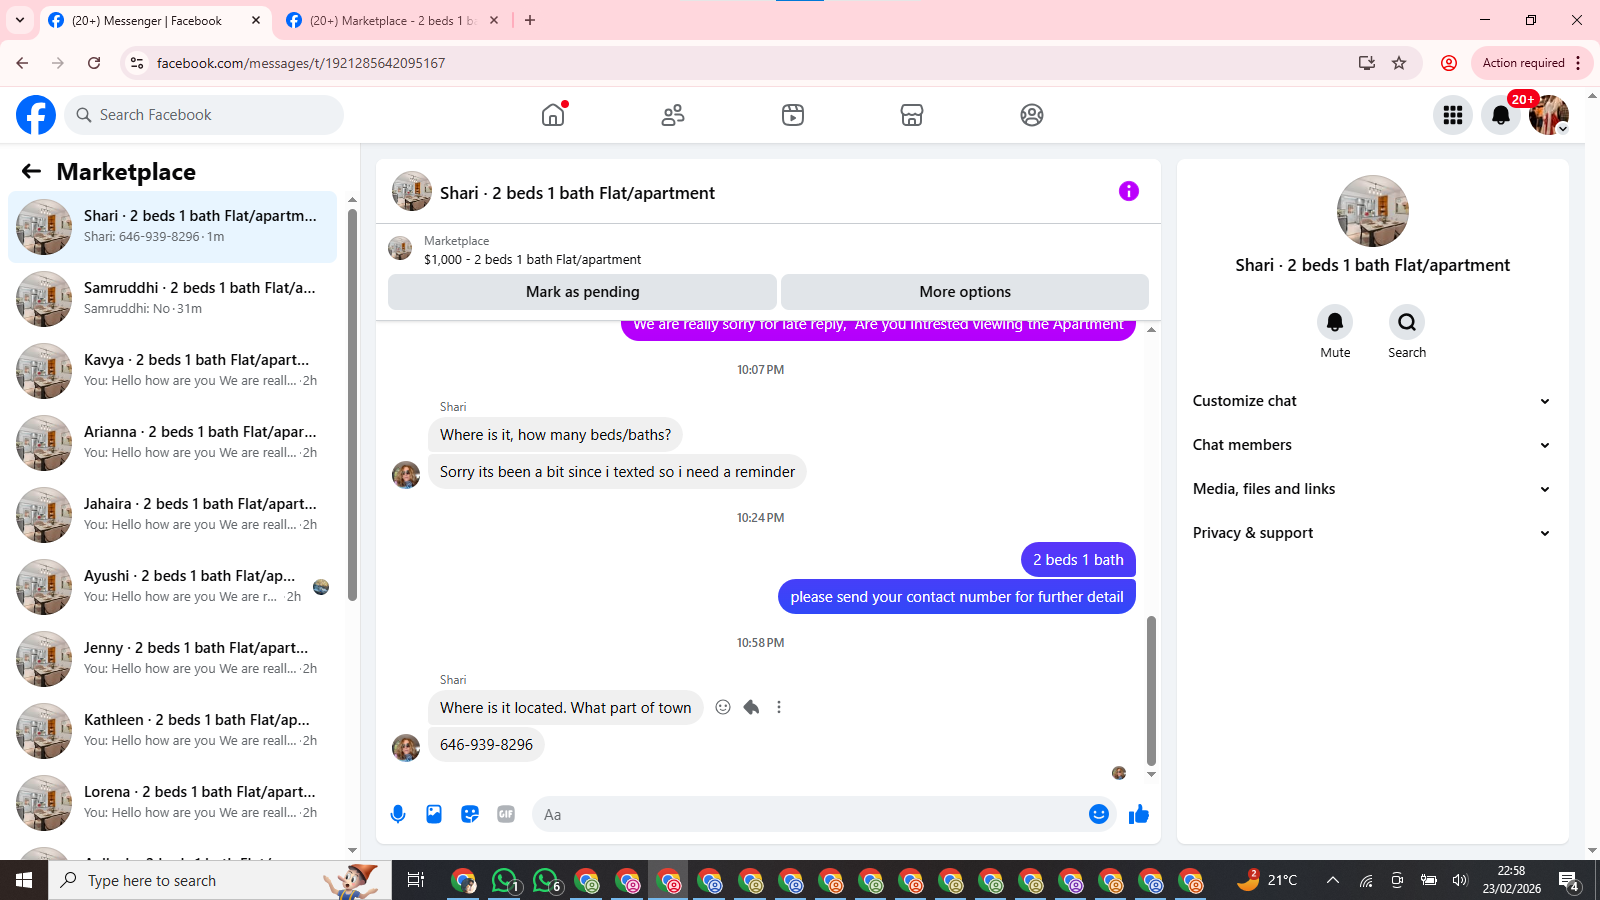Open Lorena's 2 beds conversation

(x=172, y=802)
